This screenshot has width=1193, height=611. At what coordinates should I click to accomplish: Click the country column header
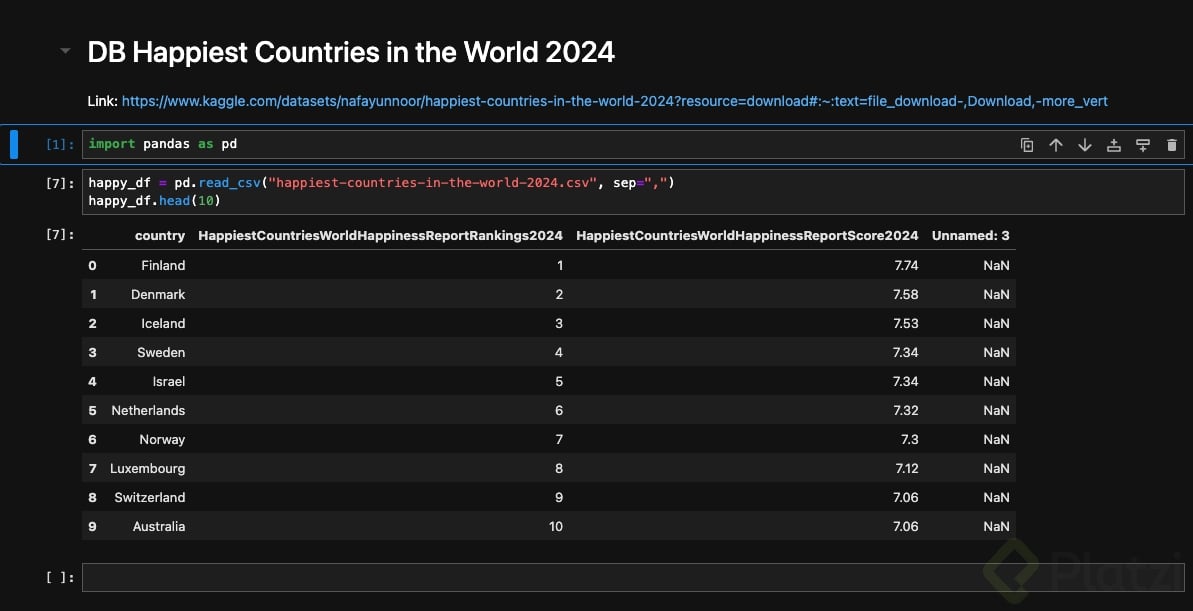coord(160,236)
